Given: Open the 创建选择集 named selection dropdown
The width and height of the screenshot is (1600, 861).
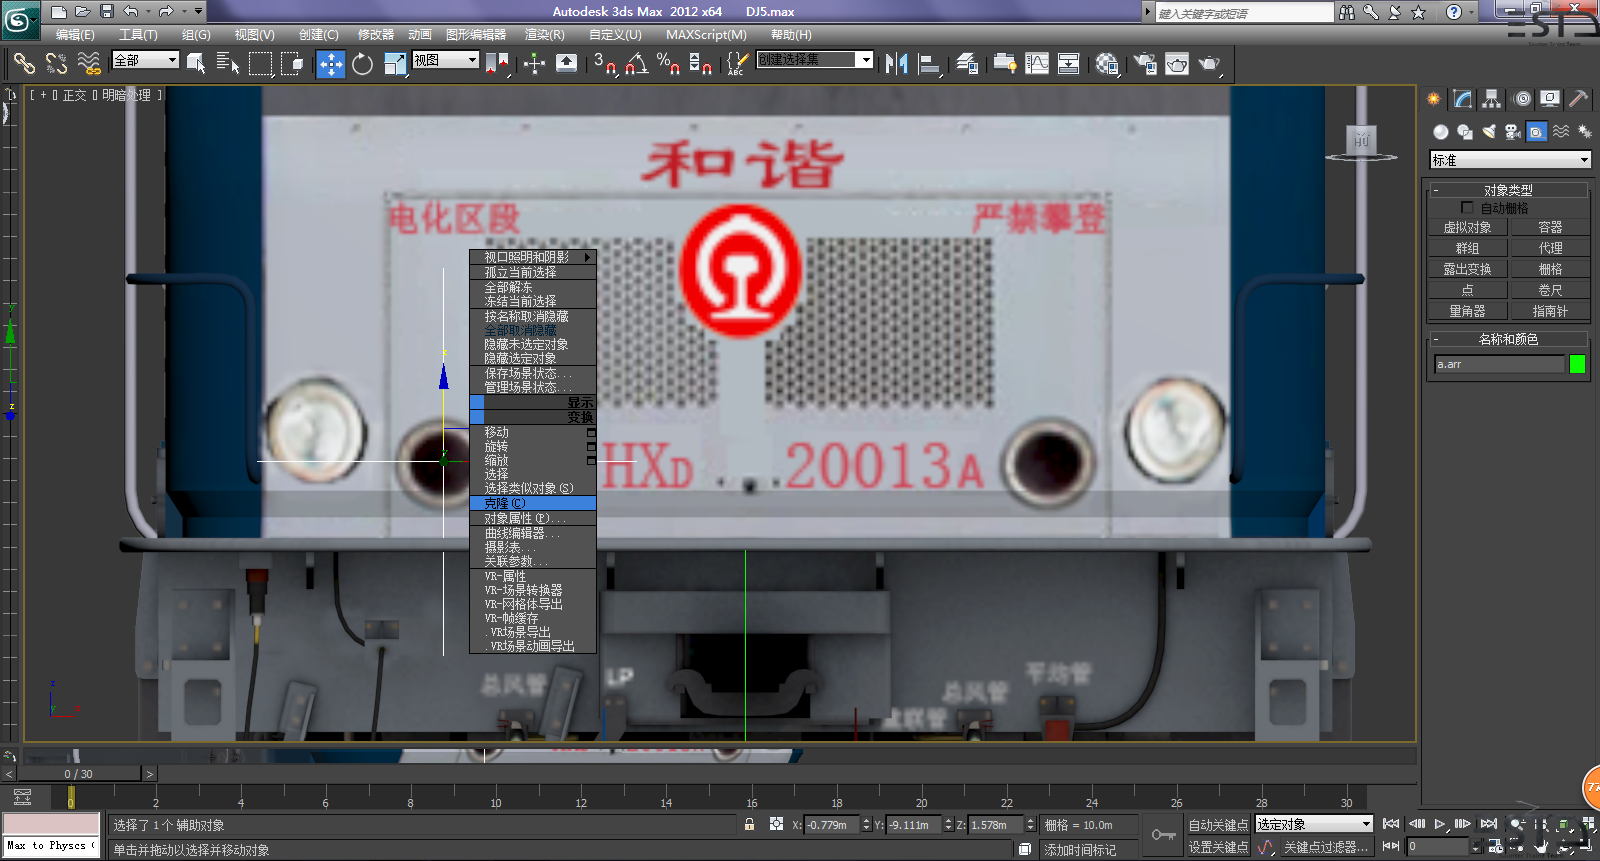Looking at the screenshot, I should (x=814, y=60).
